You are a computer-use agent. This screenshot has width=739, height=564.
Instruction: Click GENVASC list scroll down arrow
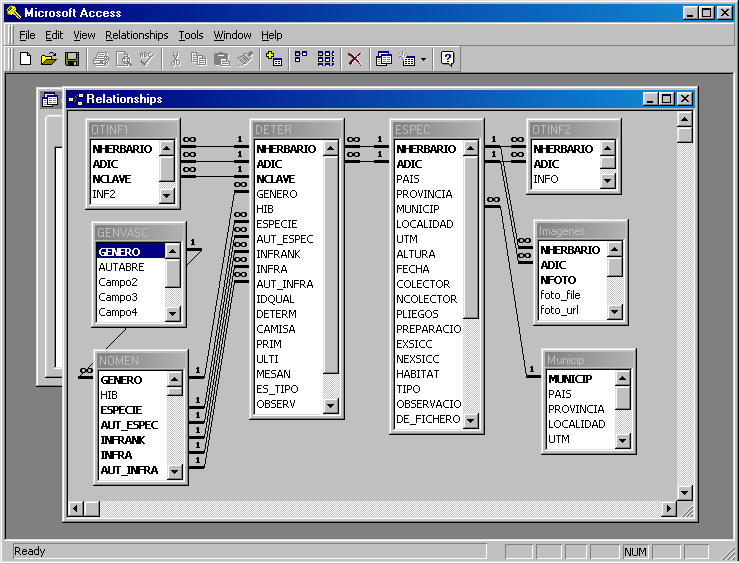point(173,313)
